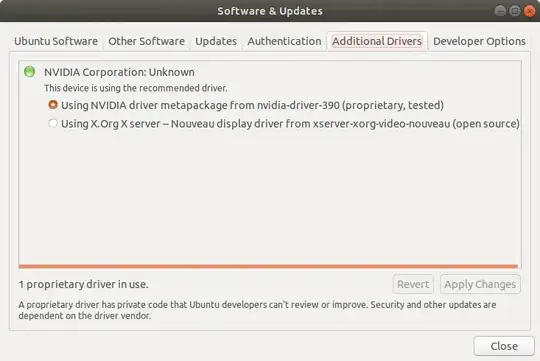Click the Apply Changes button
This screenshot has height=361, width=540.
point(480,284)
